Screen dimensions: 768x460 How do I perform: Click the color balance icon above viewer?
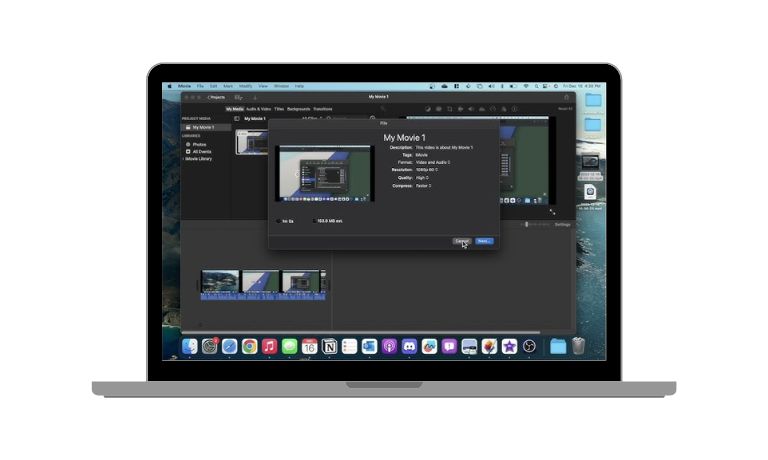(428, 108)
